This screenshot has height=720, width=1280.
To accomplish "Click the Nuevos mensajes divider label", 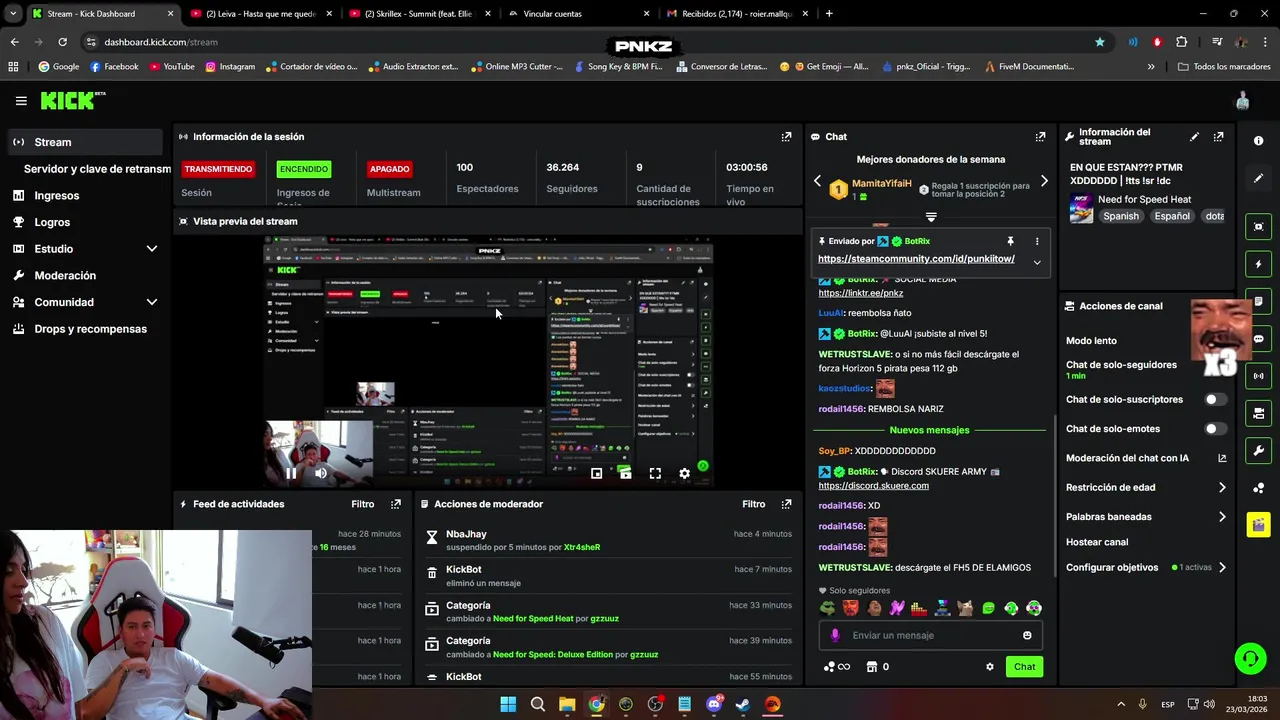I will pyautogui.click(x=929, y=430).
